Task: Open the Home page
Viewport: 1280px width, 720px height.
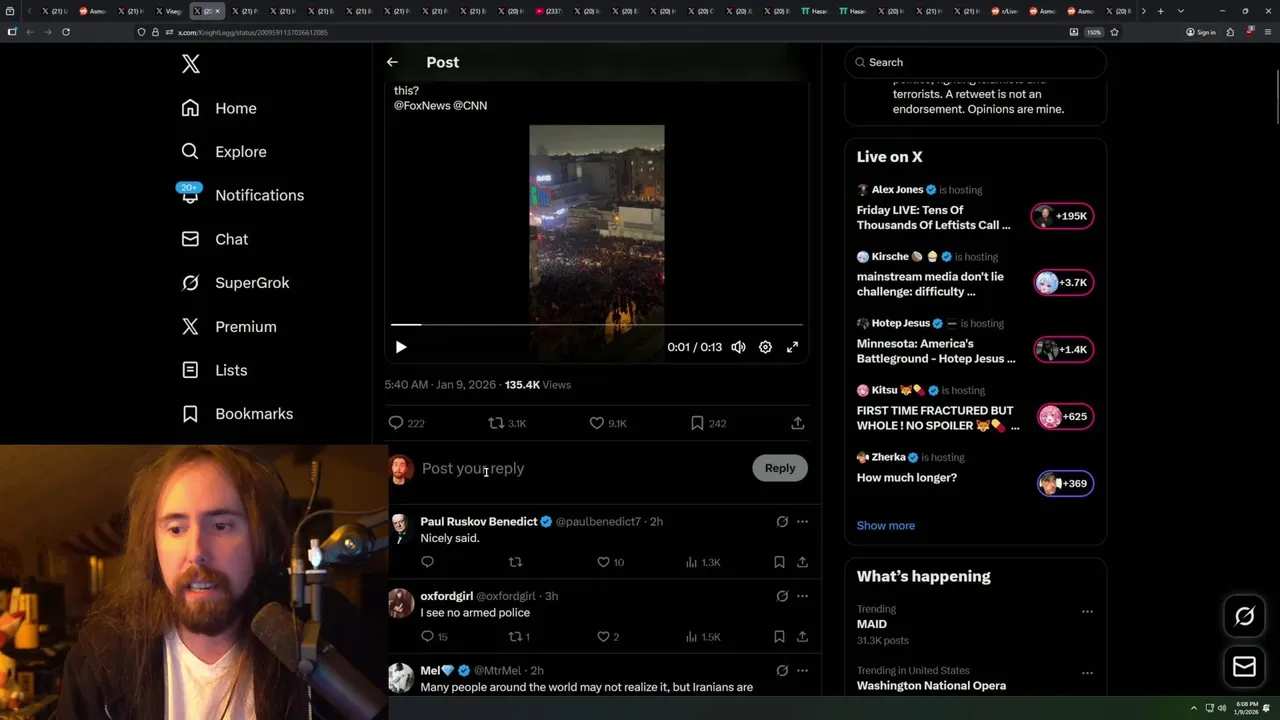Action: (x=219, y=108)
